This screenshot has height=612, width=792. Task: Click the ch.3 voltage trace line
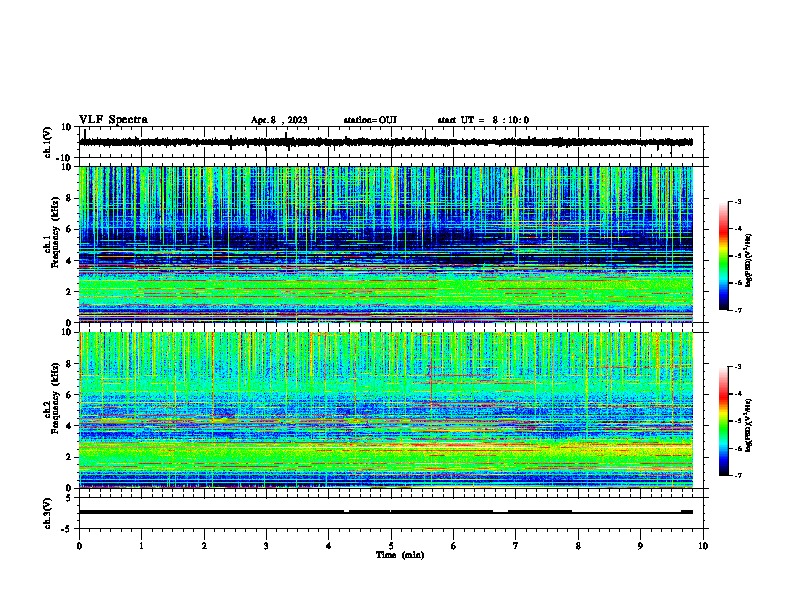pyautogui.click(x=386, y=512)
